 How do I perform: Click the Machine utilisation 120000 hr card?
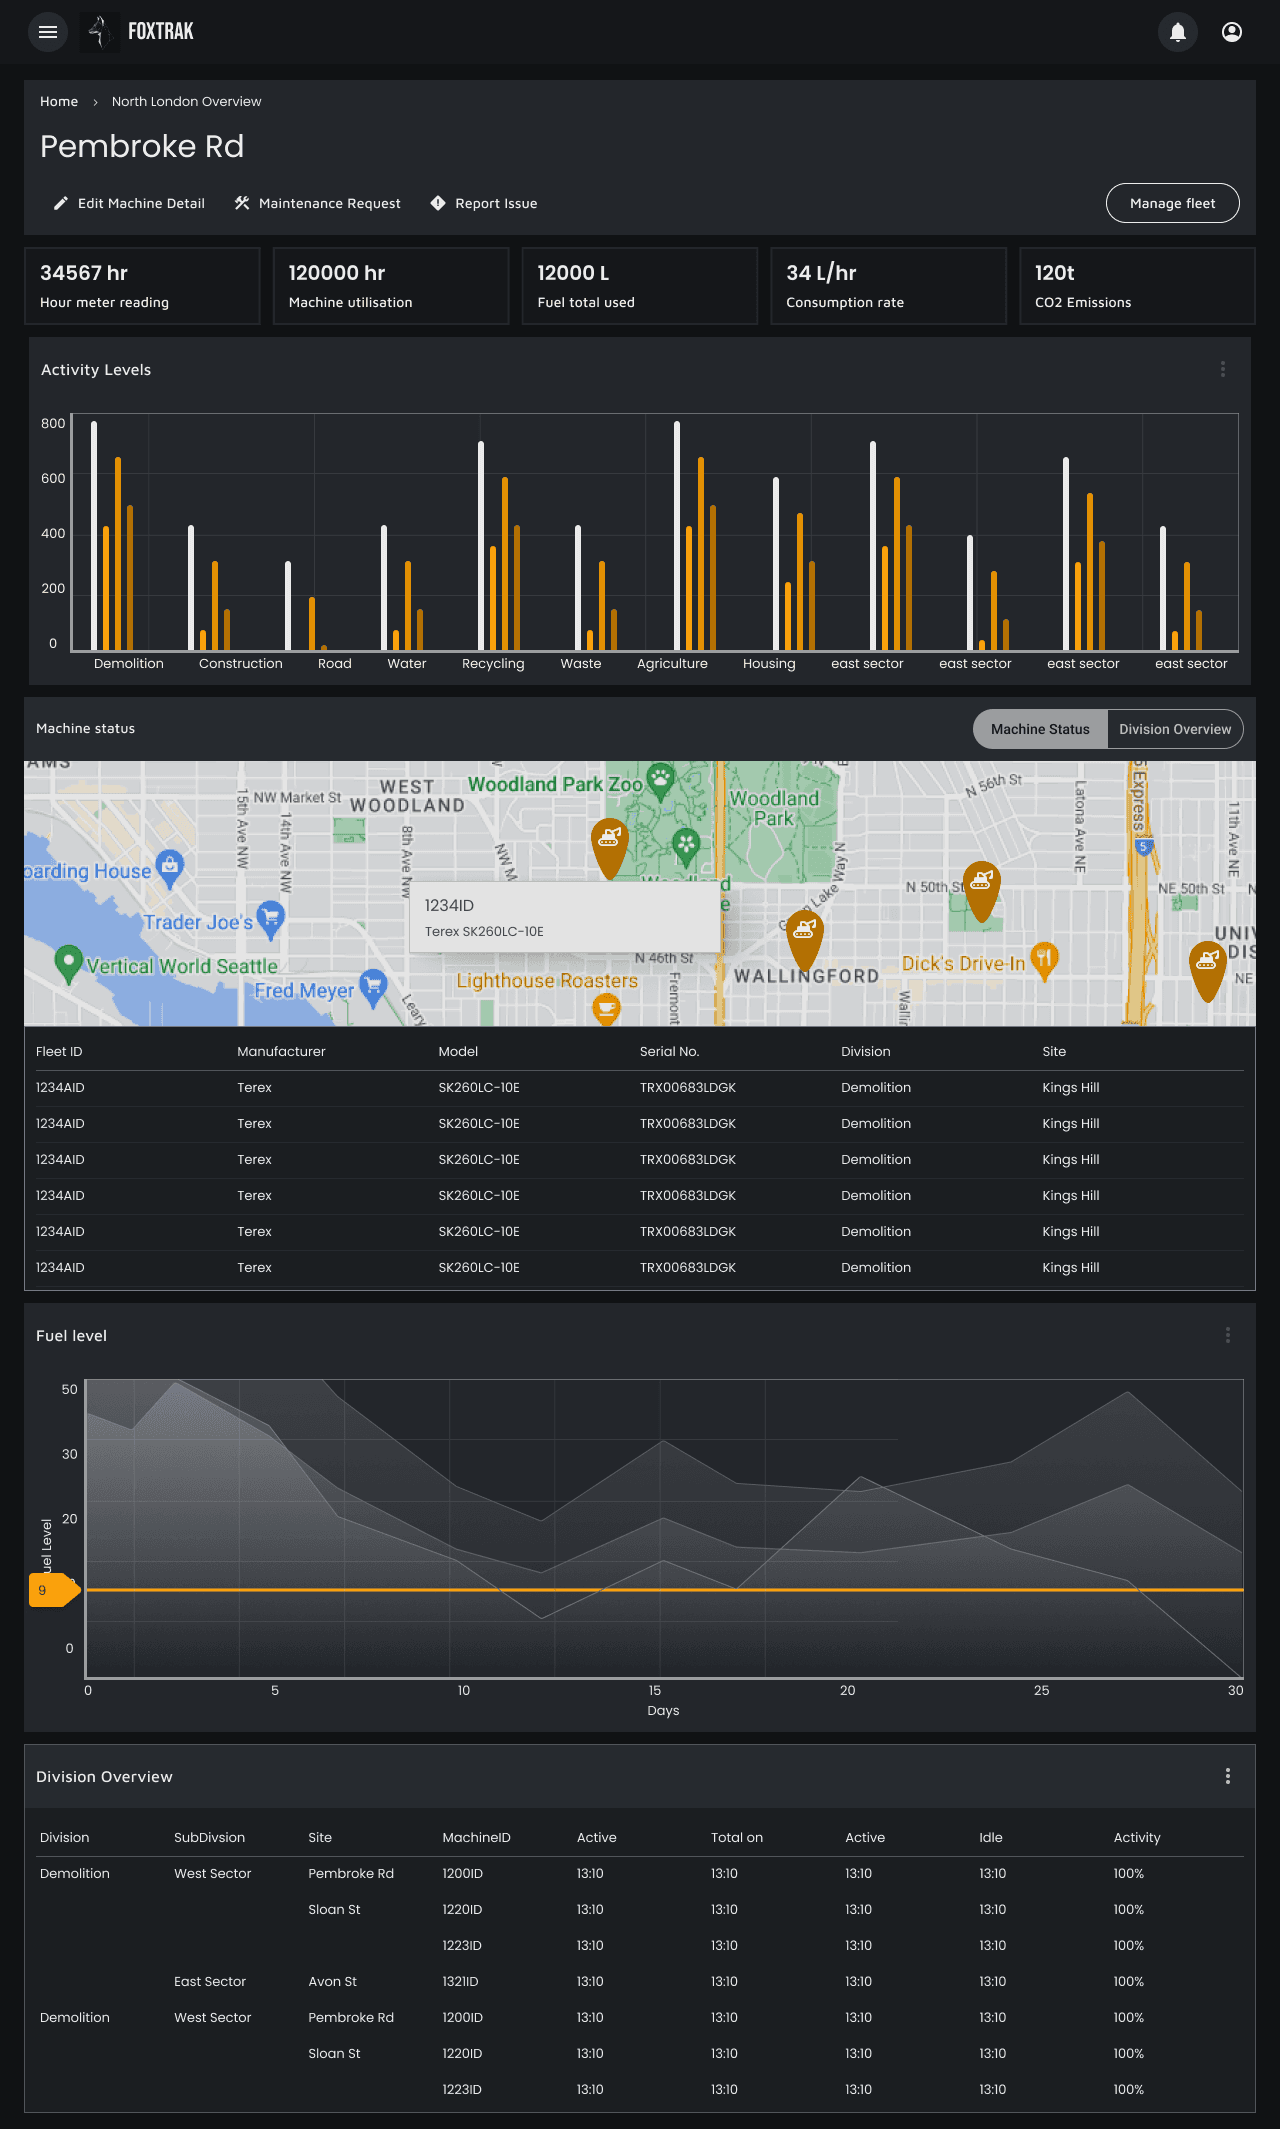pos(391,286)
